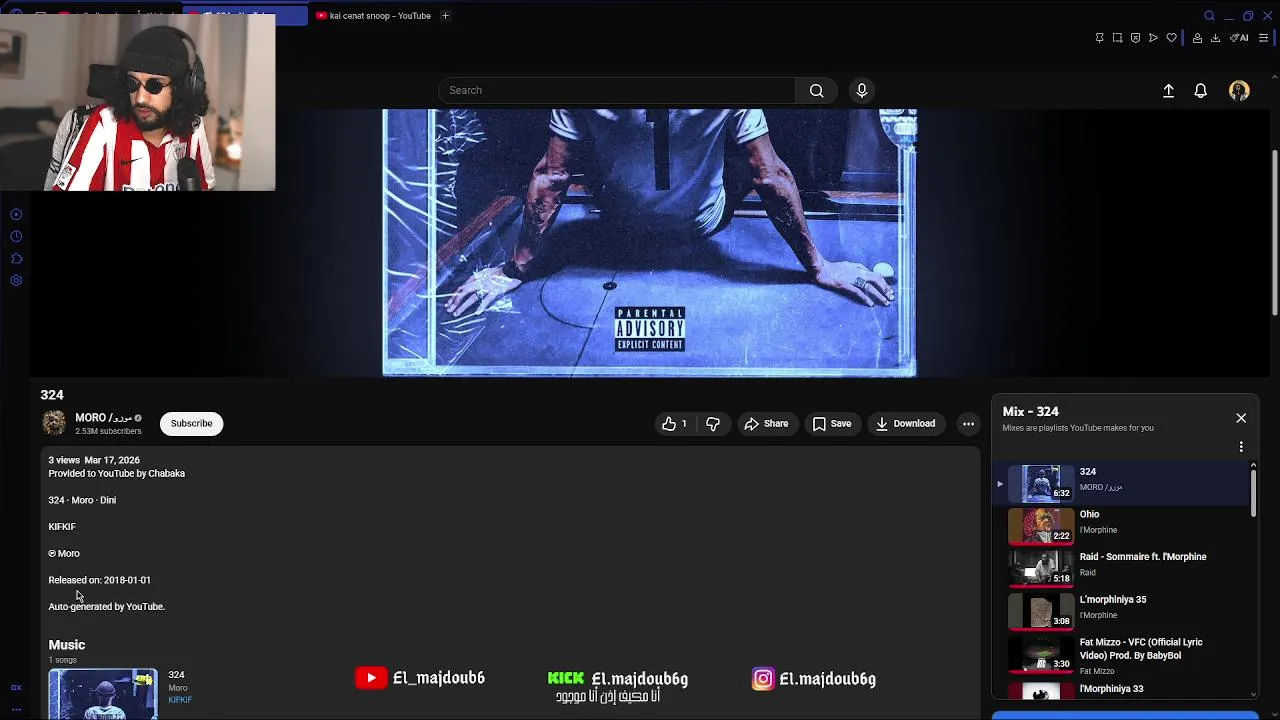The image size is (1280, 720).
Task: Subscribe to MORO channel
Action: (191, 423)
